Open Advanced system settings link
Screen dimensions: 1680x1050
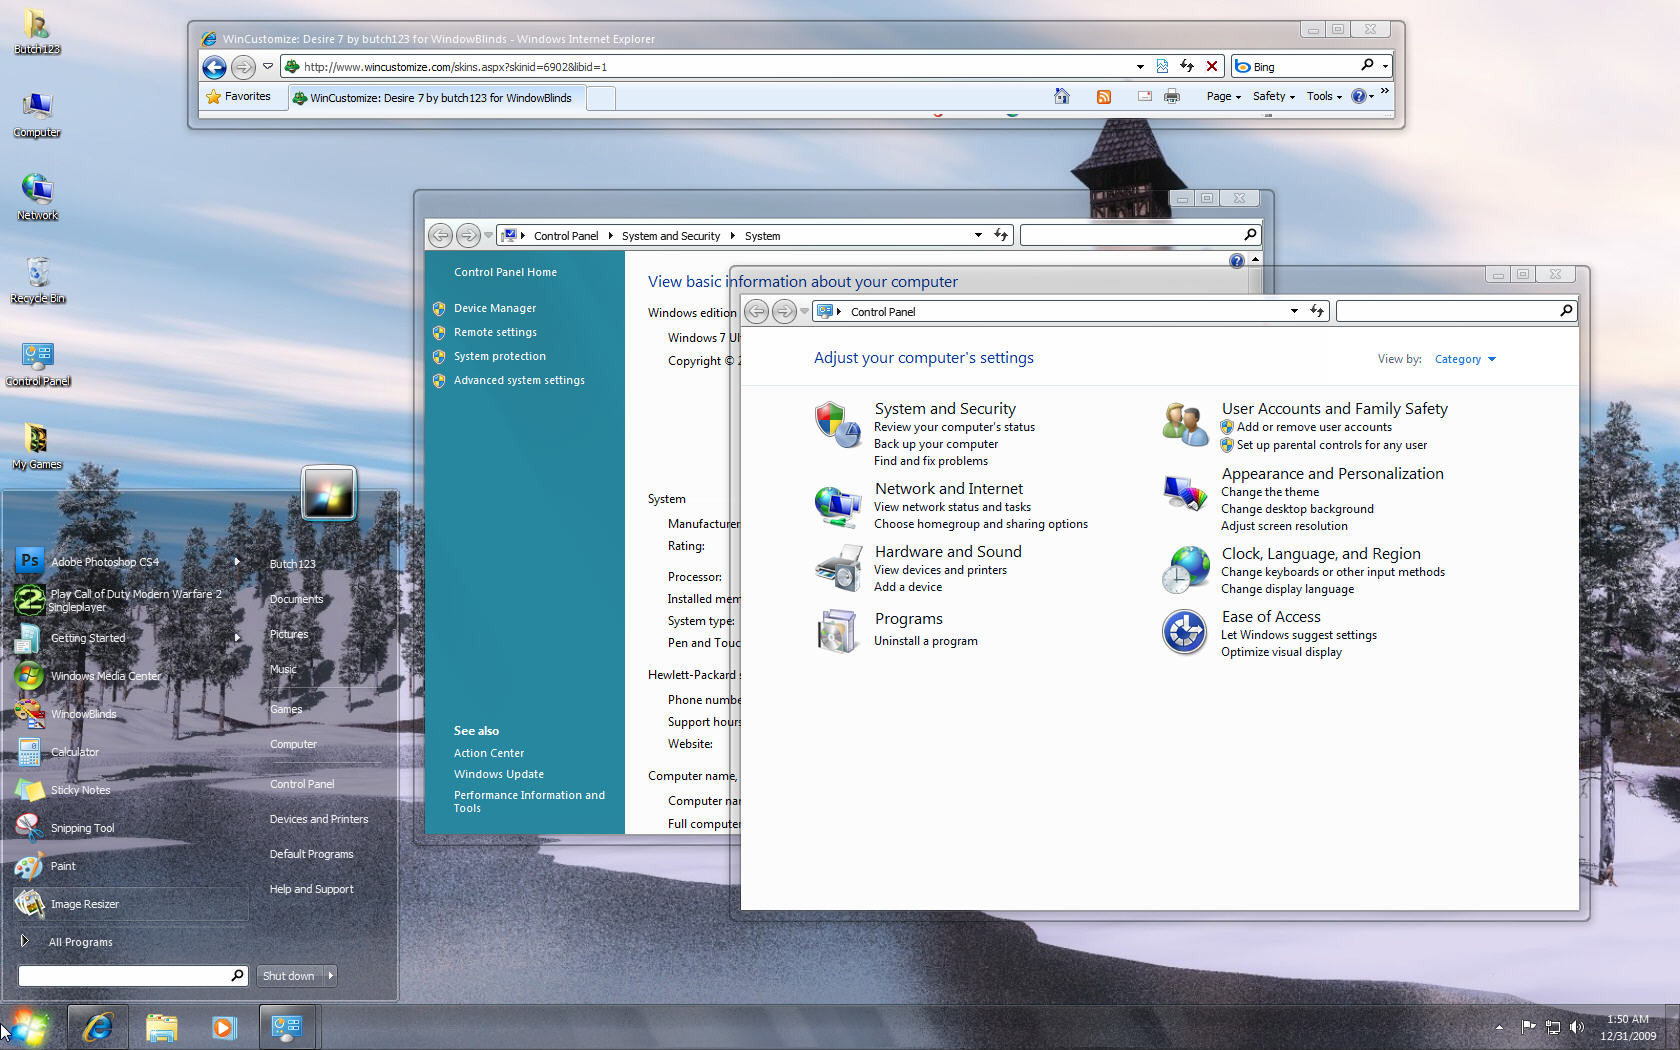coord(519,380)
